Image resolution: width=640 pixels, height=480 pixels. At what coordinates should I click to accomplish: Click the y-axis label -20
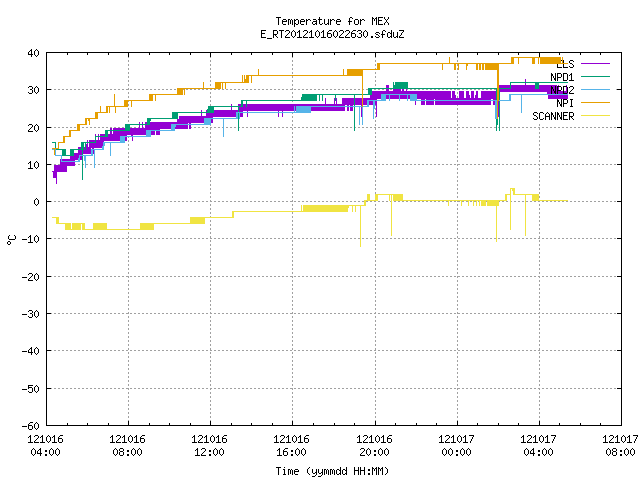tap(31, 277)
